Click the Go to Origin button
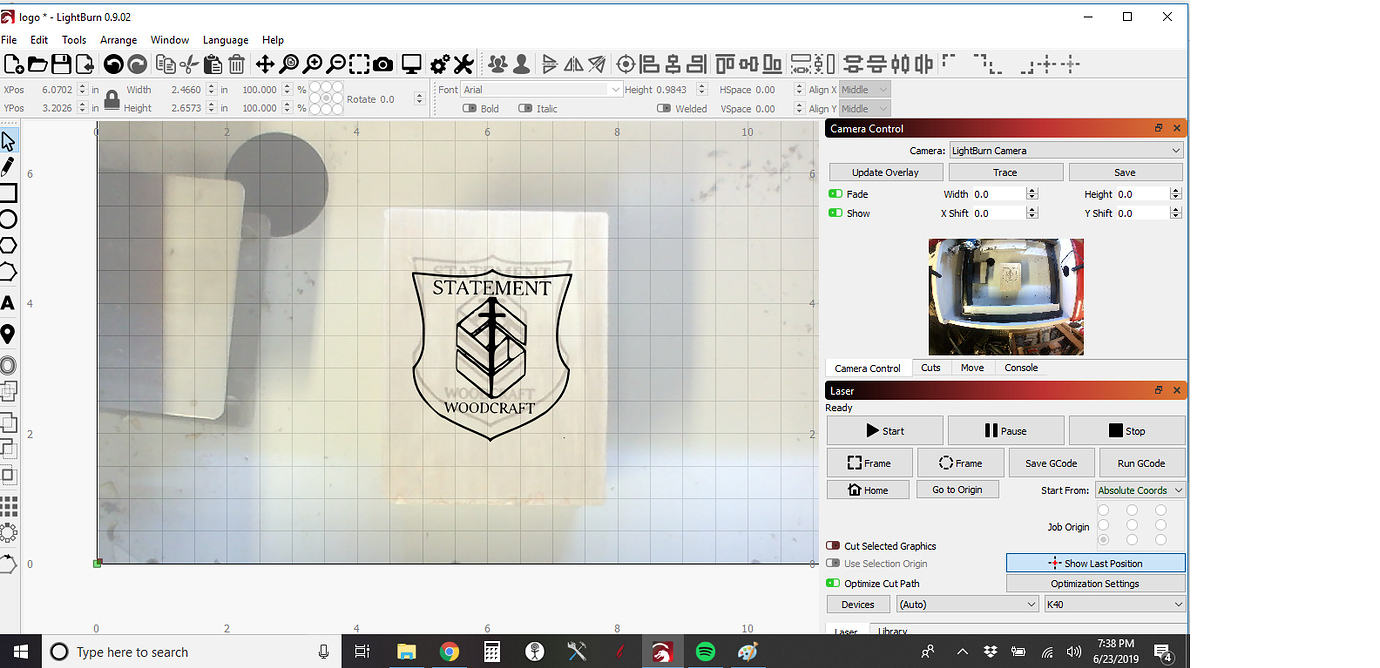The image size is (1380, 668). click(x=957, y=490)
